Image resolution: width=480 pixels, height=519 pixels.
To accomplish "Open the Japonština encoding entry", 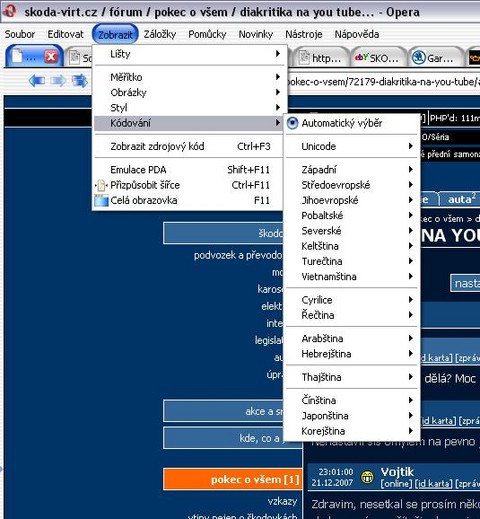I will [x=352, y=416].
